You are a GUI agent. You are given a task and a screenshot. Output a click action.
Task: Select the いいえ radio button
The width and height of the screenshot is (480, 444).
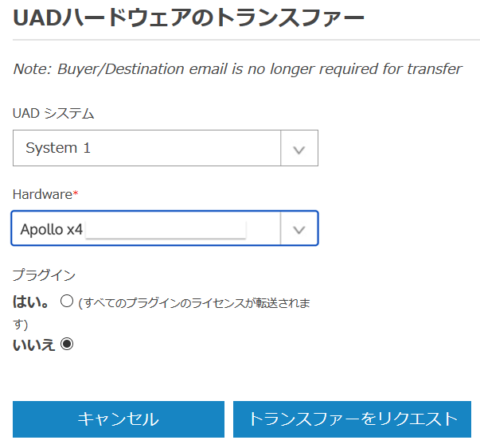coord(67,344)
